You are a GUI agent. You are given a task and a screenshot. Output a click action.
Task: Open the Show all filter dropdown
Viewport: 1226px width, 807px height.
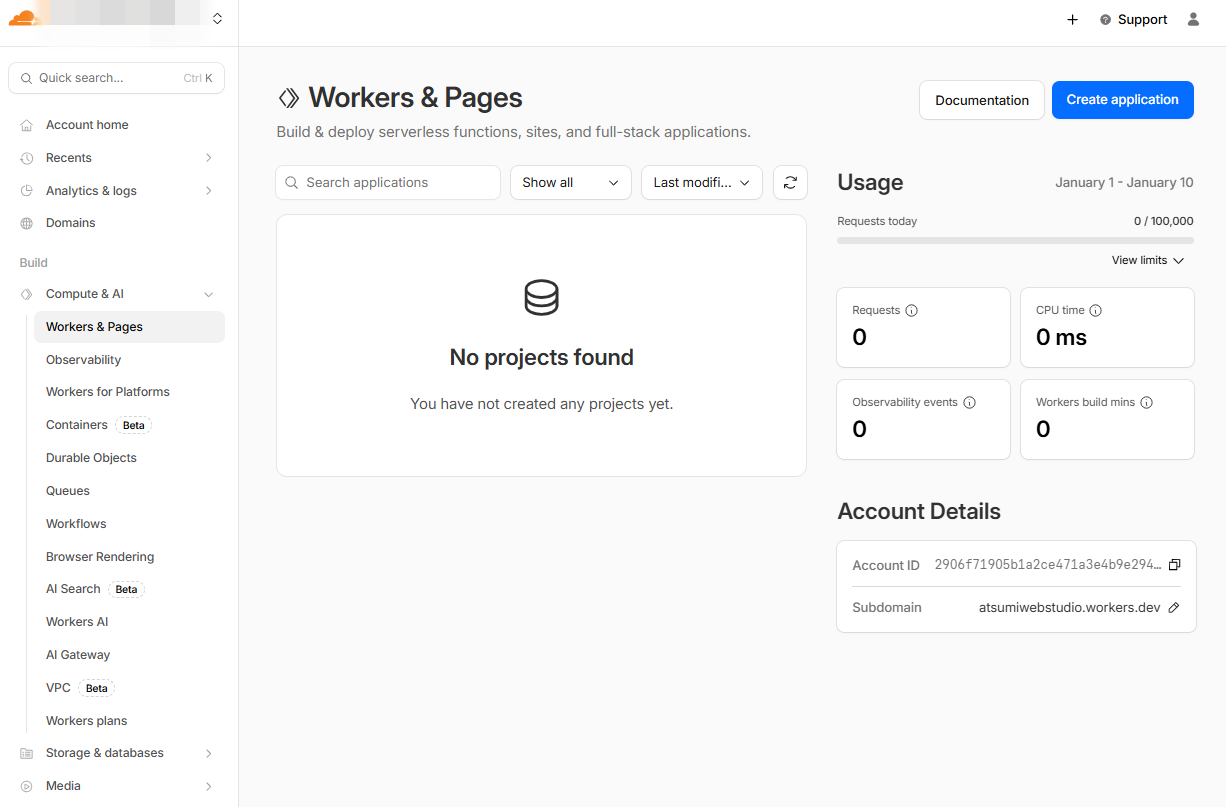click(570, 183)
